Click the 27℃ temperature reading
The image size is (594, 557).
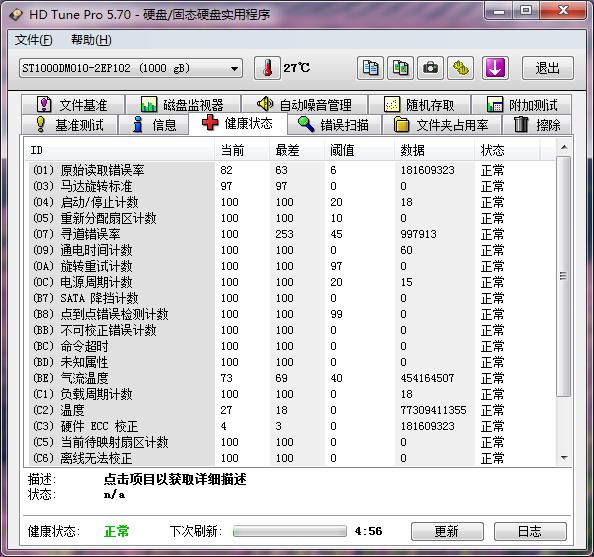tap(297, 68)
